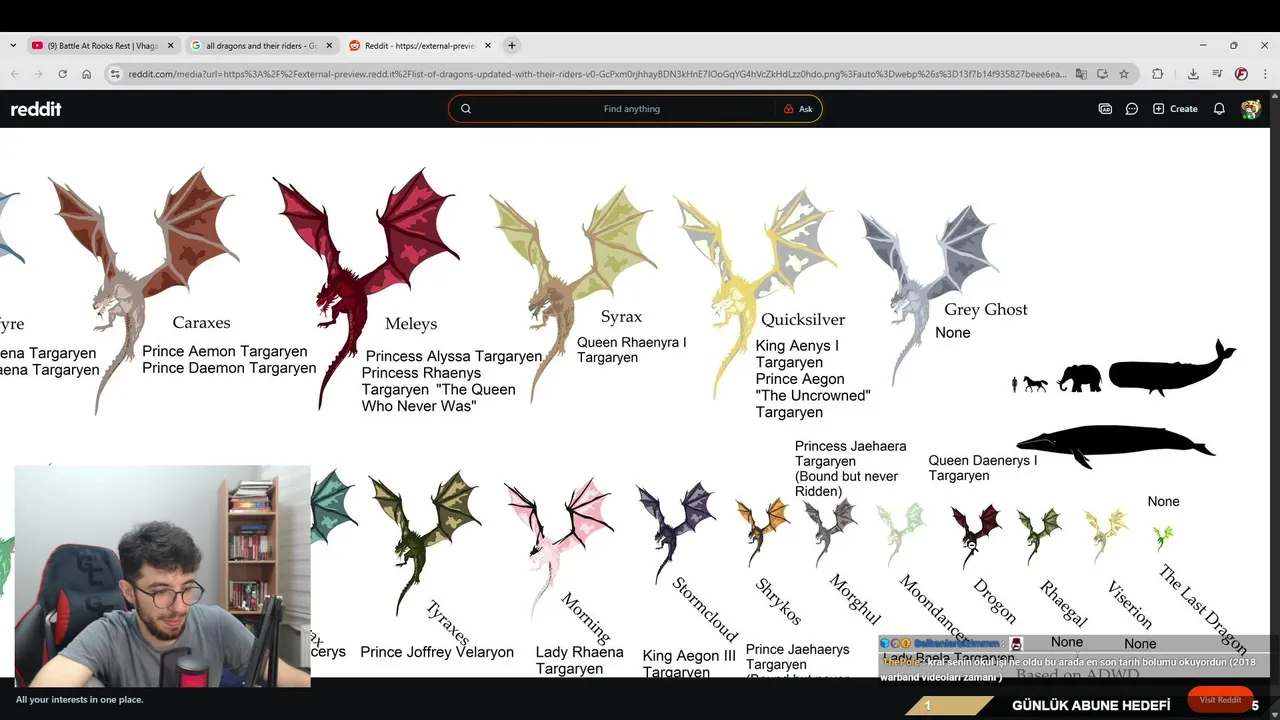Click the Find anything search field
The image size is (1280, 720).
coord(632,109)
